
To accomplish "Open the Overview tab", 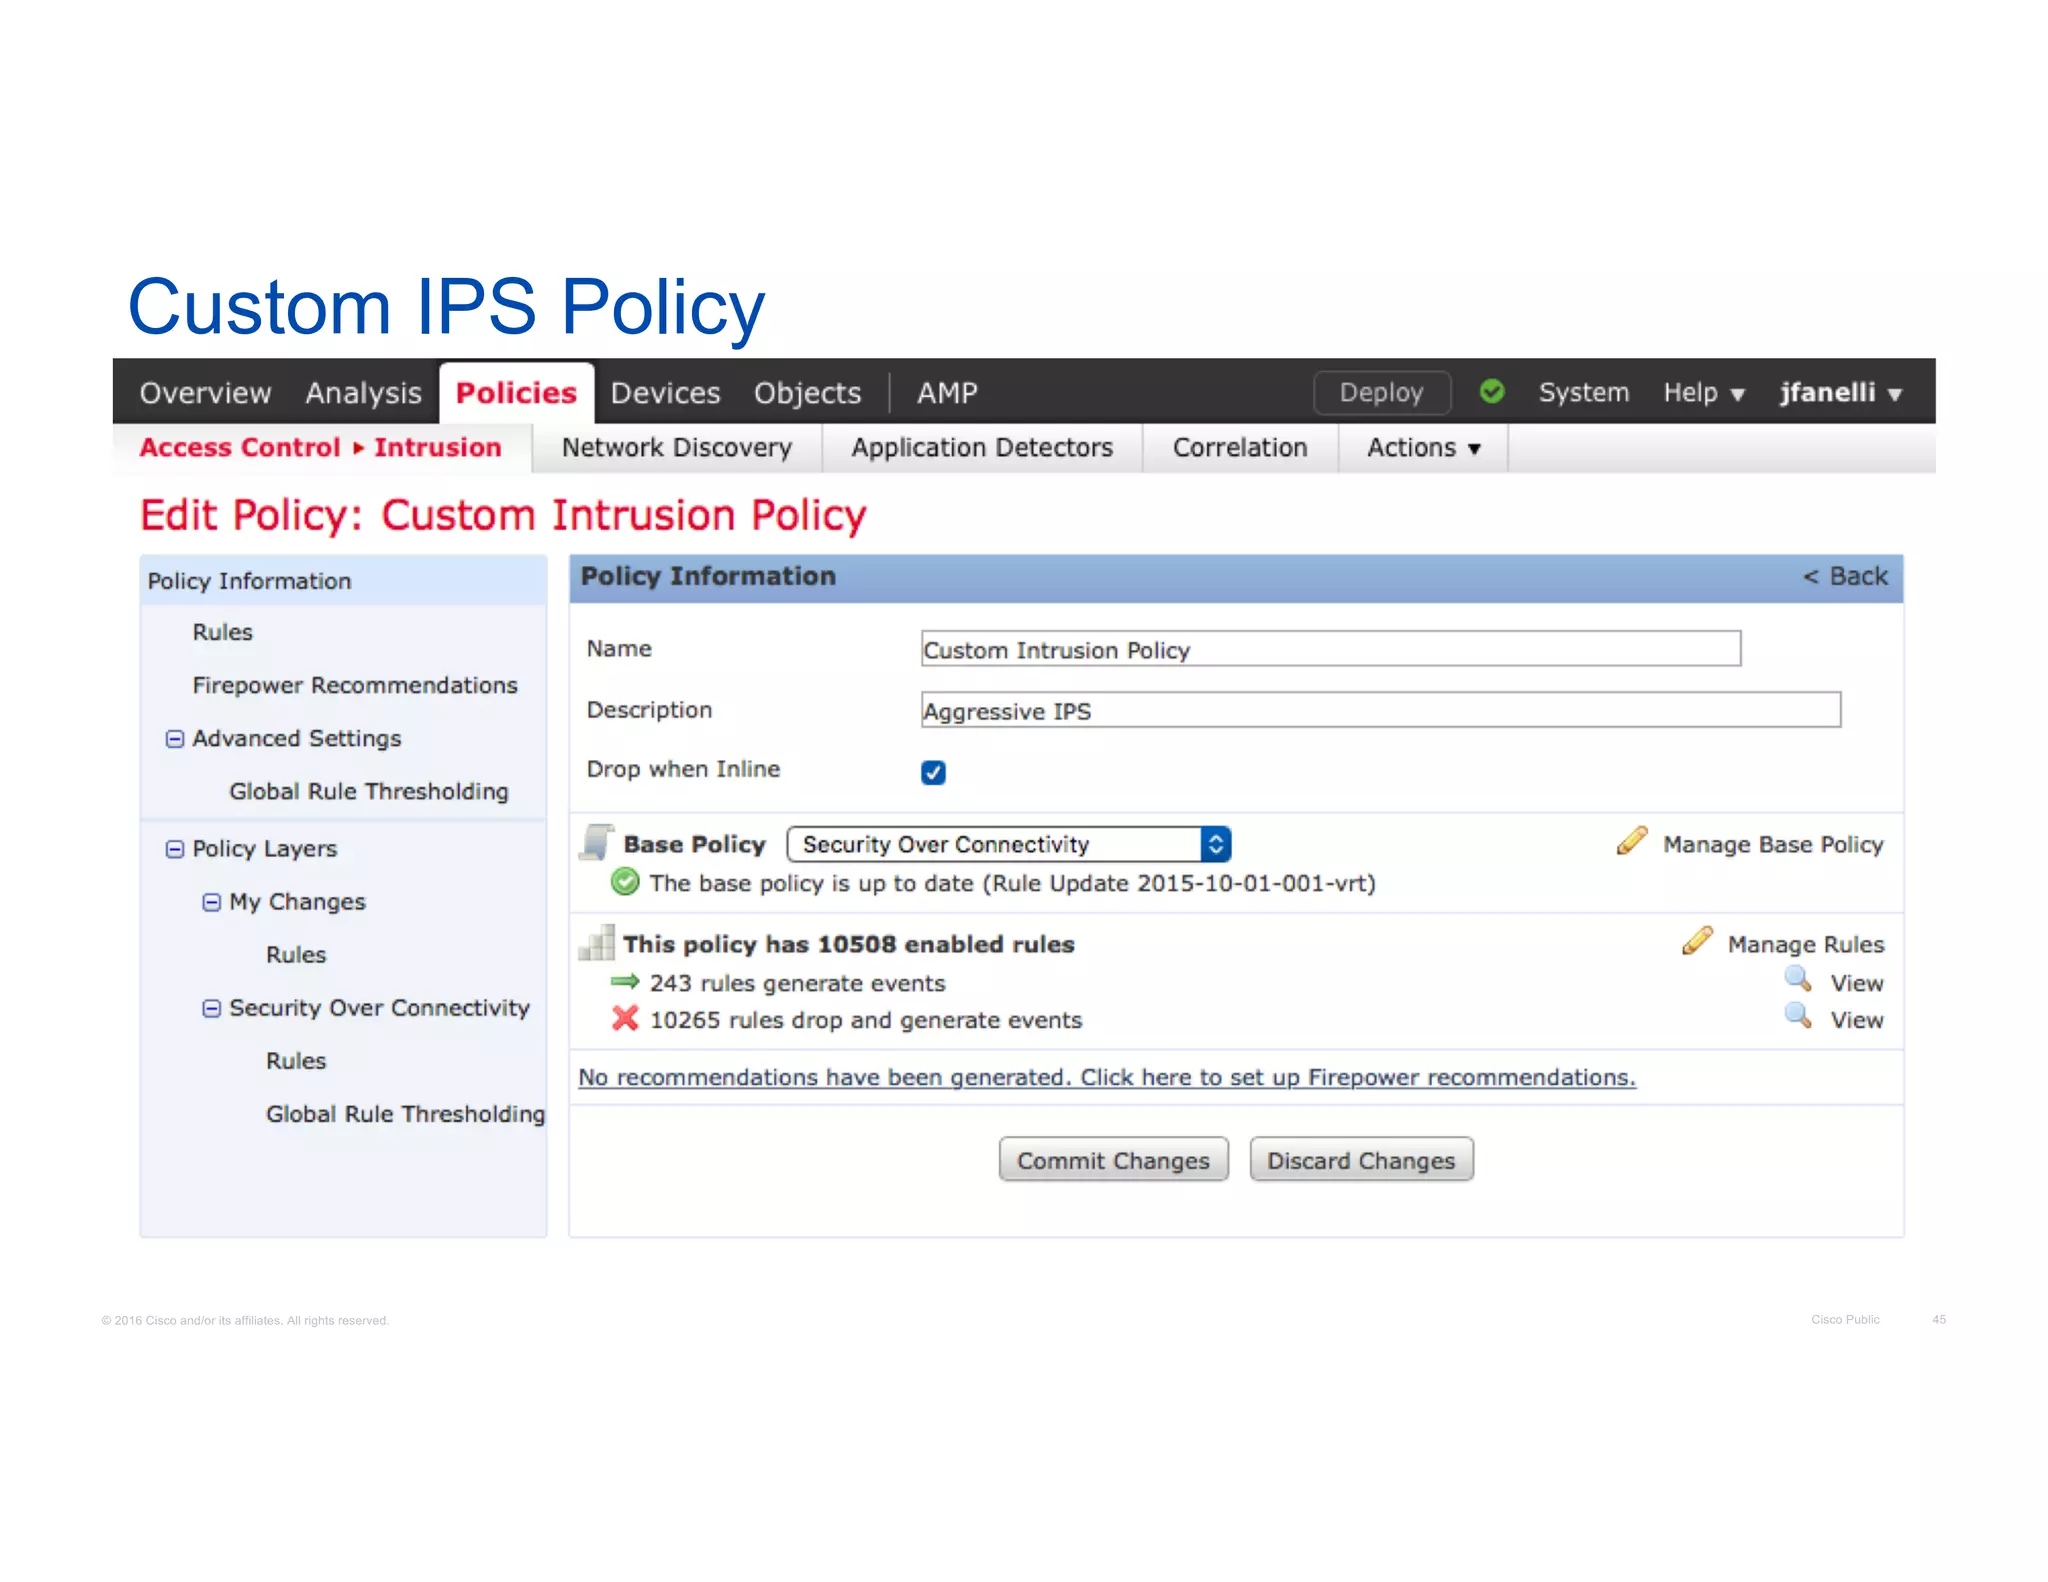I will (x=205, y=393).
